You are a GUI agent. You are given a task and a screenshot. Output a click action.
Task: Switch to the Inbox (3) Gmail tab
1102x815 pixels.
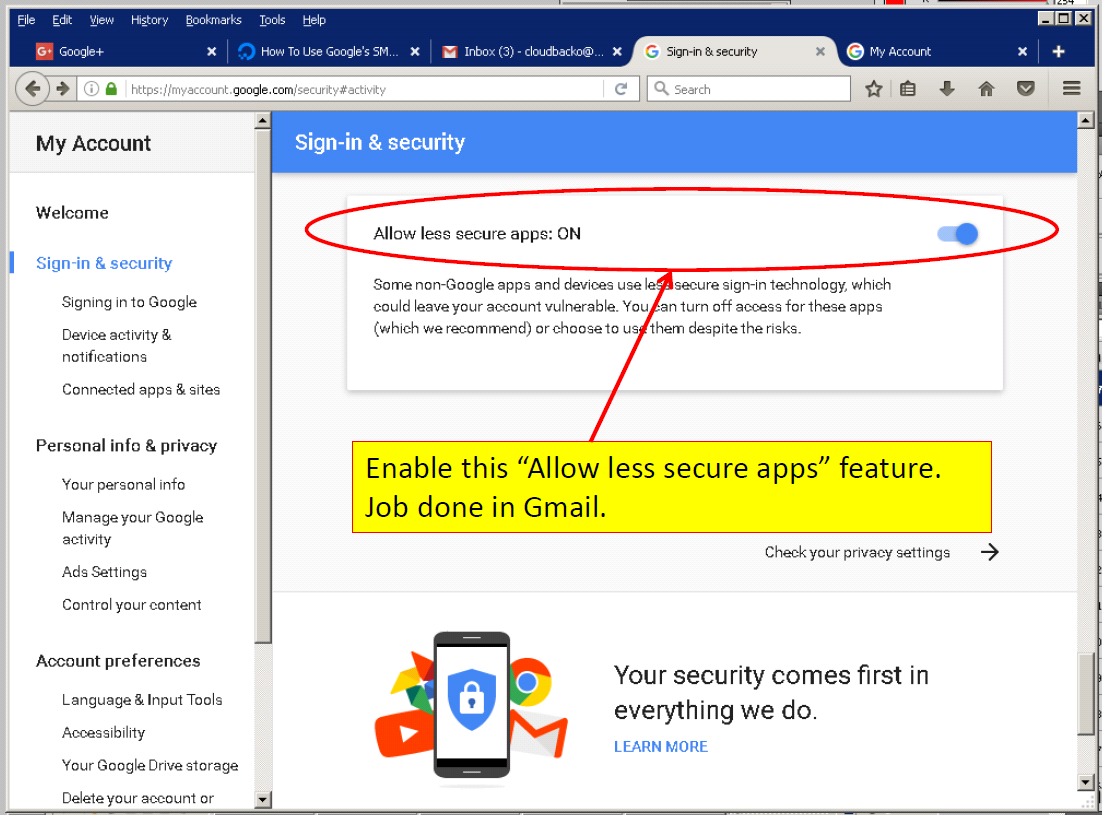pyautogui.click(x=532, y=51)
